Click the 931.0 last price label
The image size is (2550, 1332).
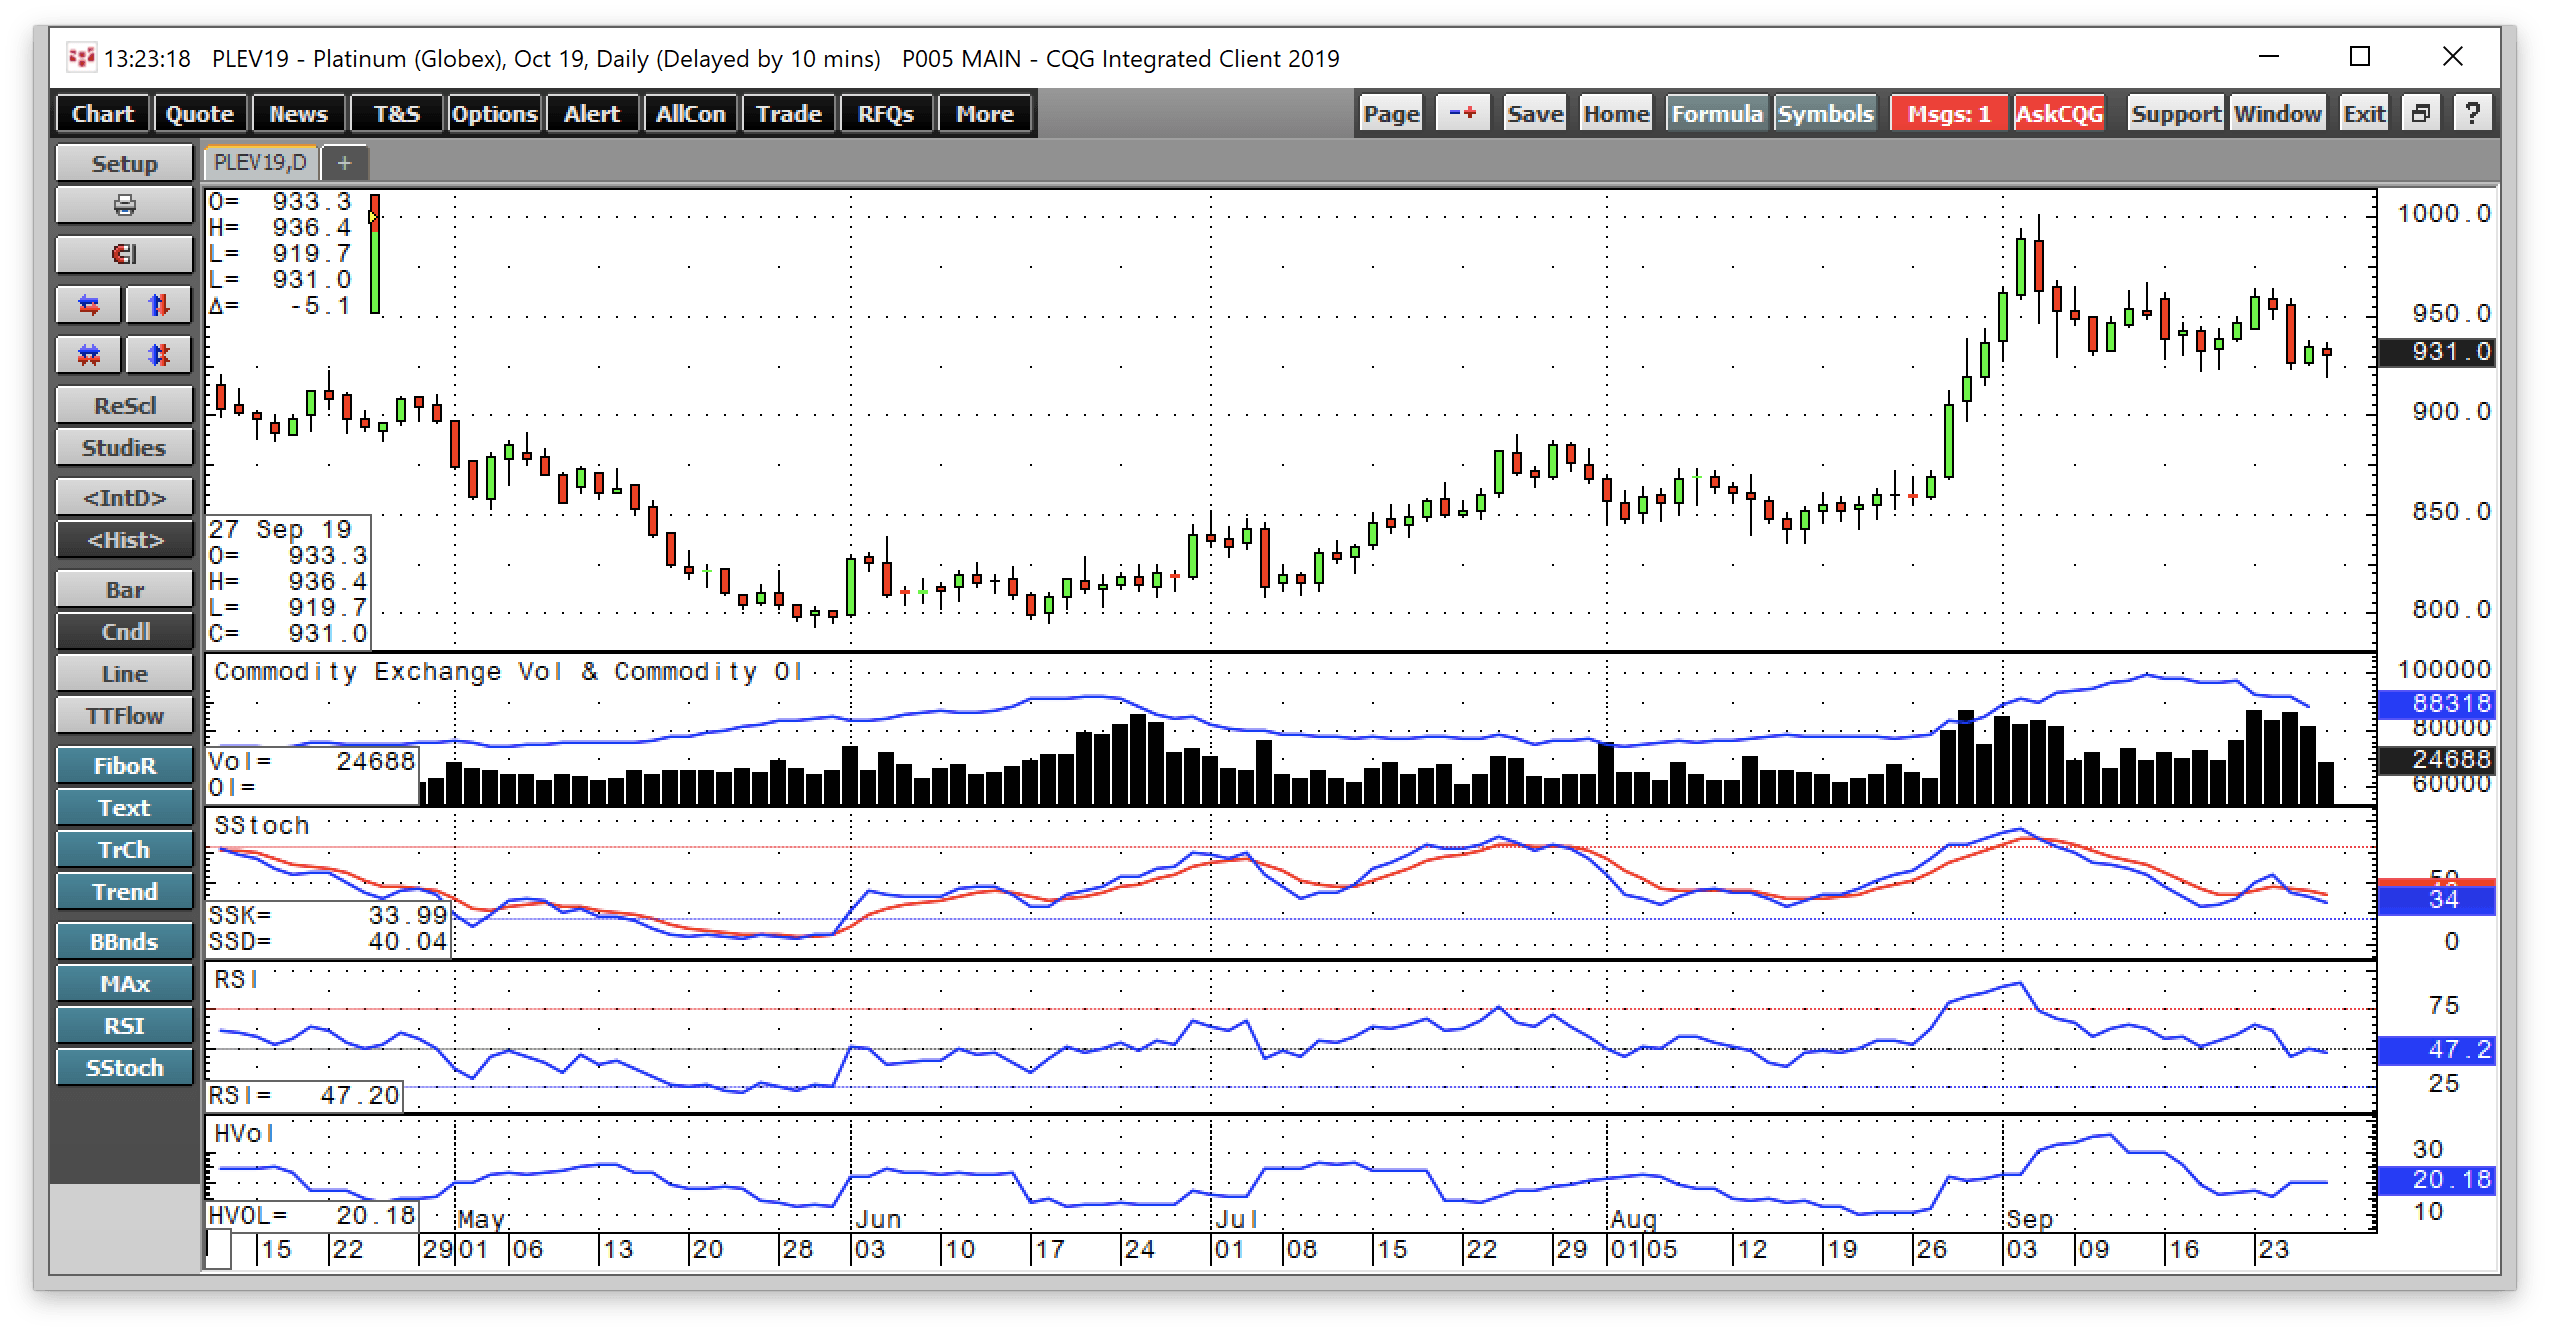2436,352
